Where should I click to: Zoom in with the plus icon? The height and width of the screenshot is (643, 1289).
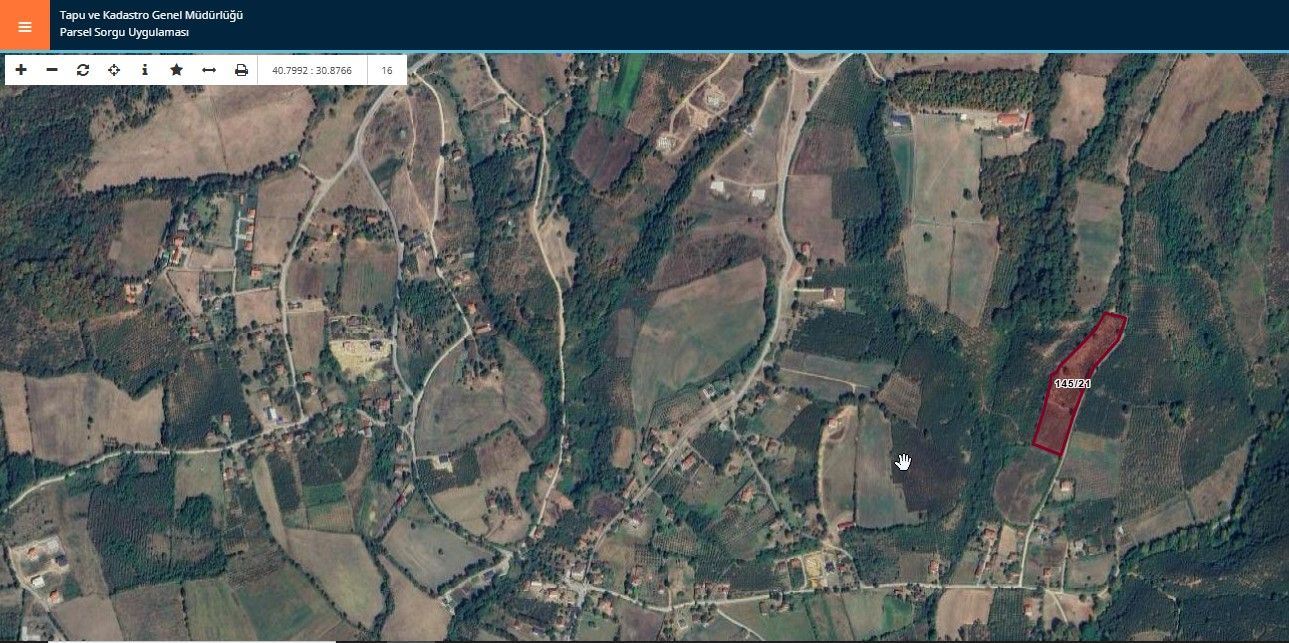point(21,70)
